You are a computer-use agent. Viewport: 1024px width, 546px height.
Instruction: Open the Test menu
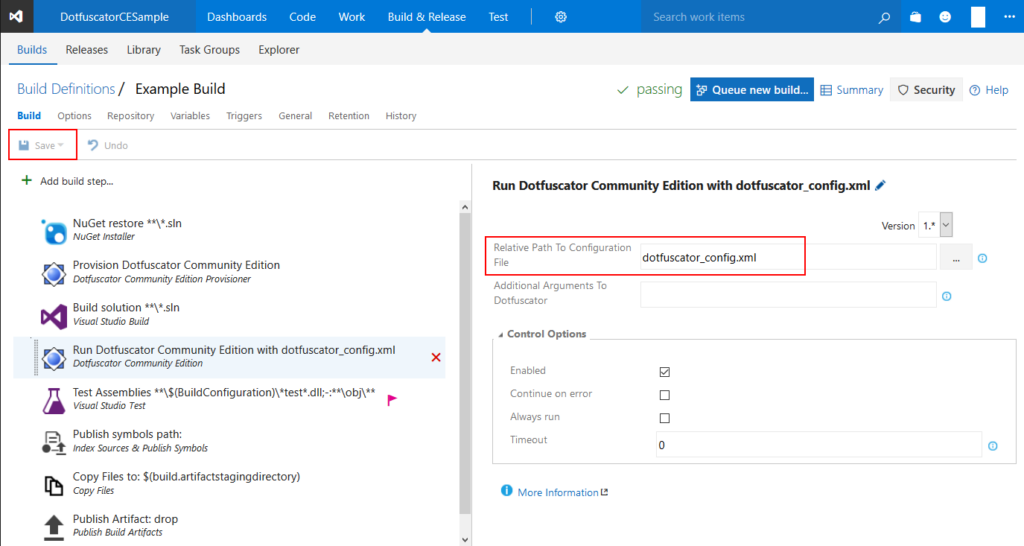coord(498,17)
